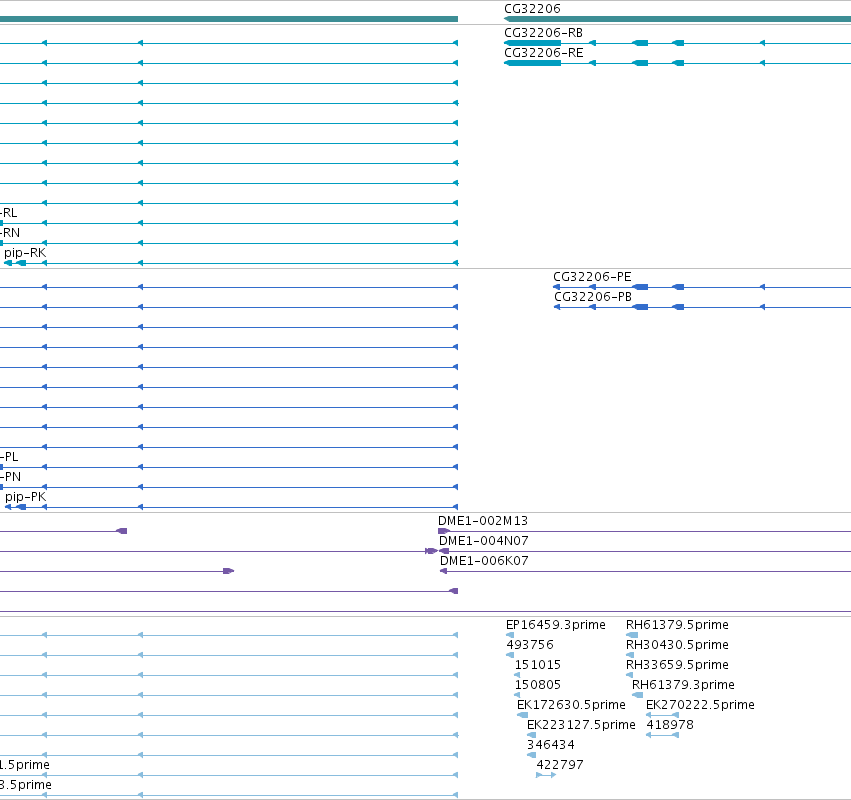This screenshot has height=800, width=851.
Task: Click the RH30430.5prime EST label
Action: coord(677,645)
